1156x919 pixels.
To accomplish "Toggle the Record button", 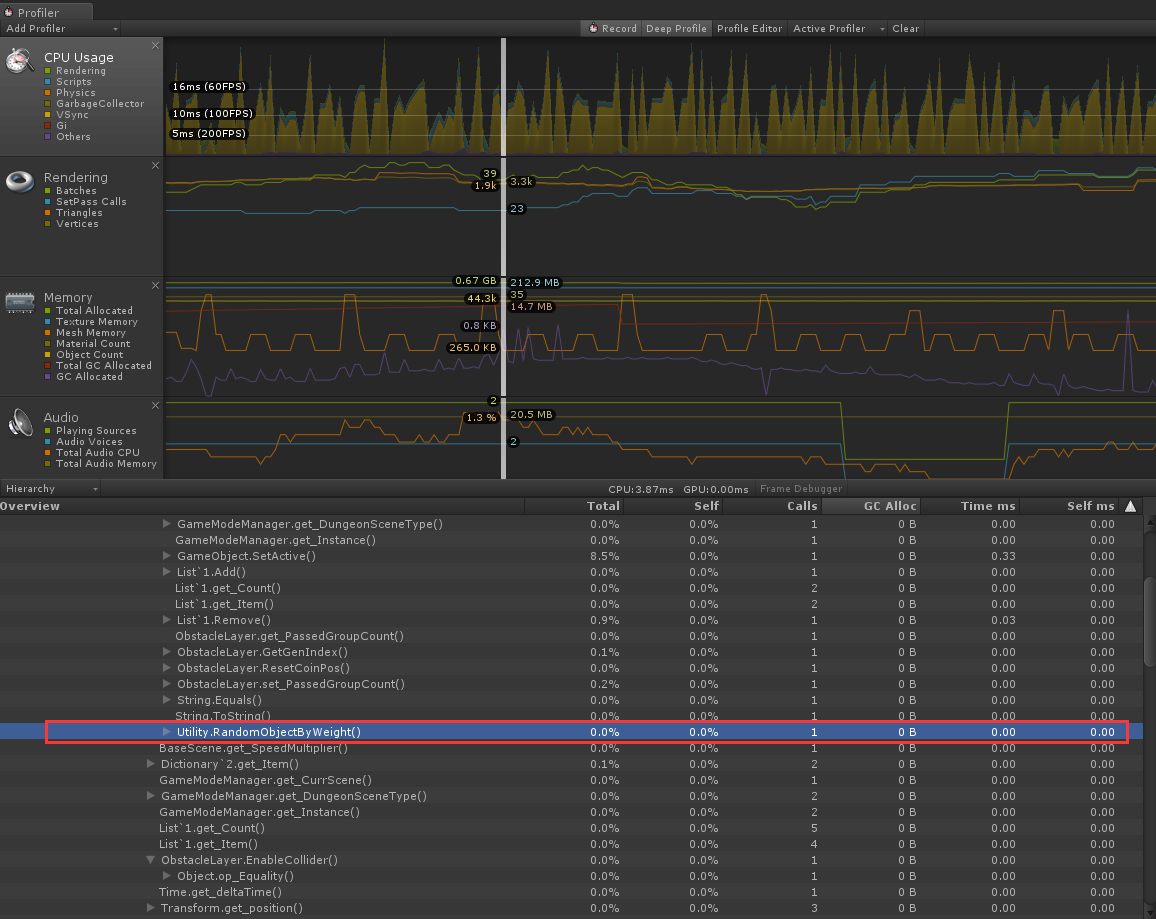I will pyautogui.click(x=612, y=29).
